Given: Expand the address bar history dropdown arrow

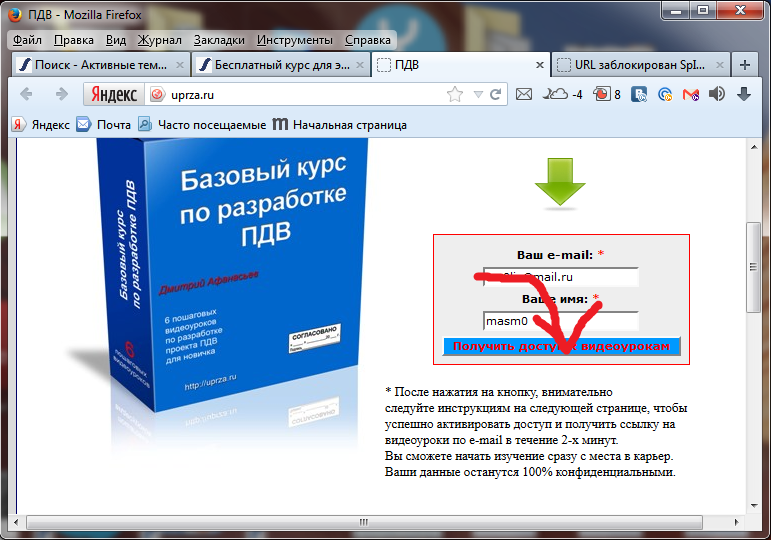Looking at the screenshot, I should pos(477,94).
